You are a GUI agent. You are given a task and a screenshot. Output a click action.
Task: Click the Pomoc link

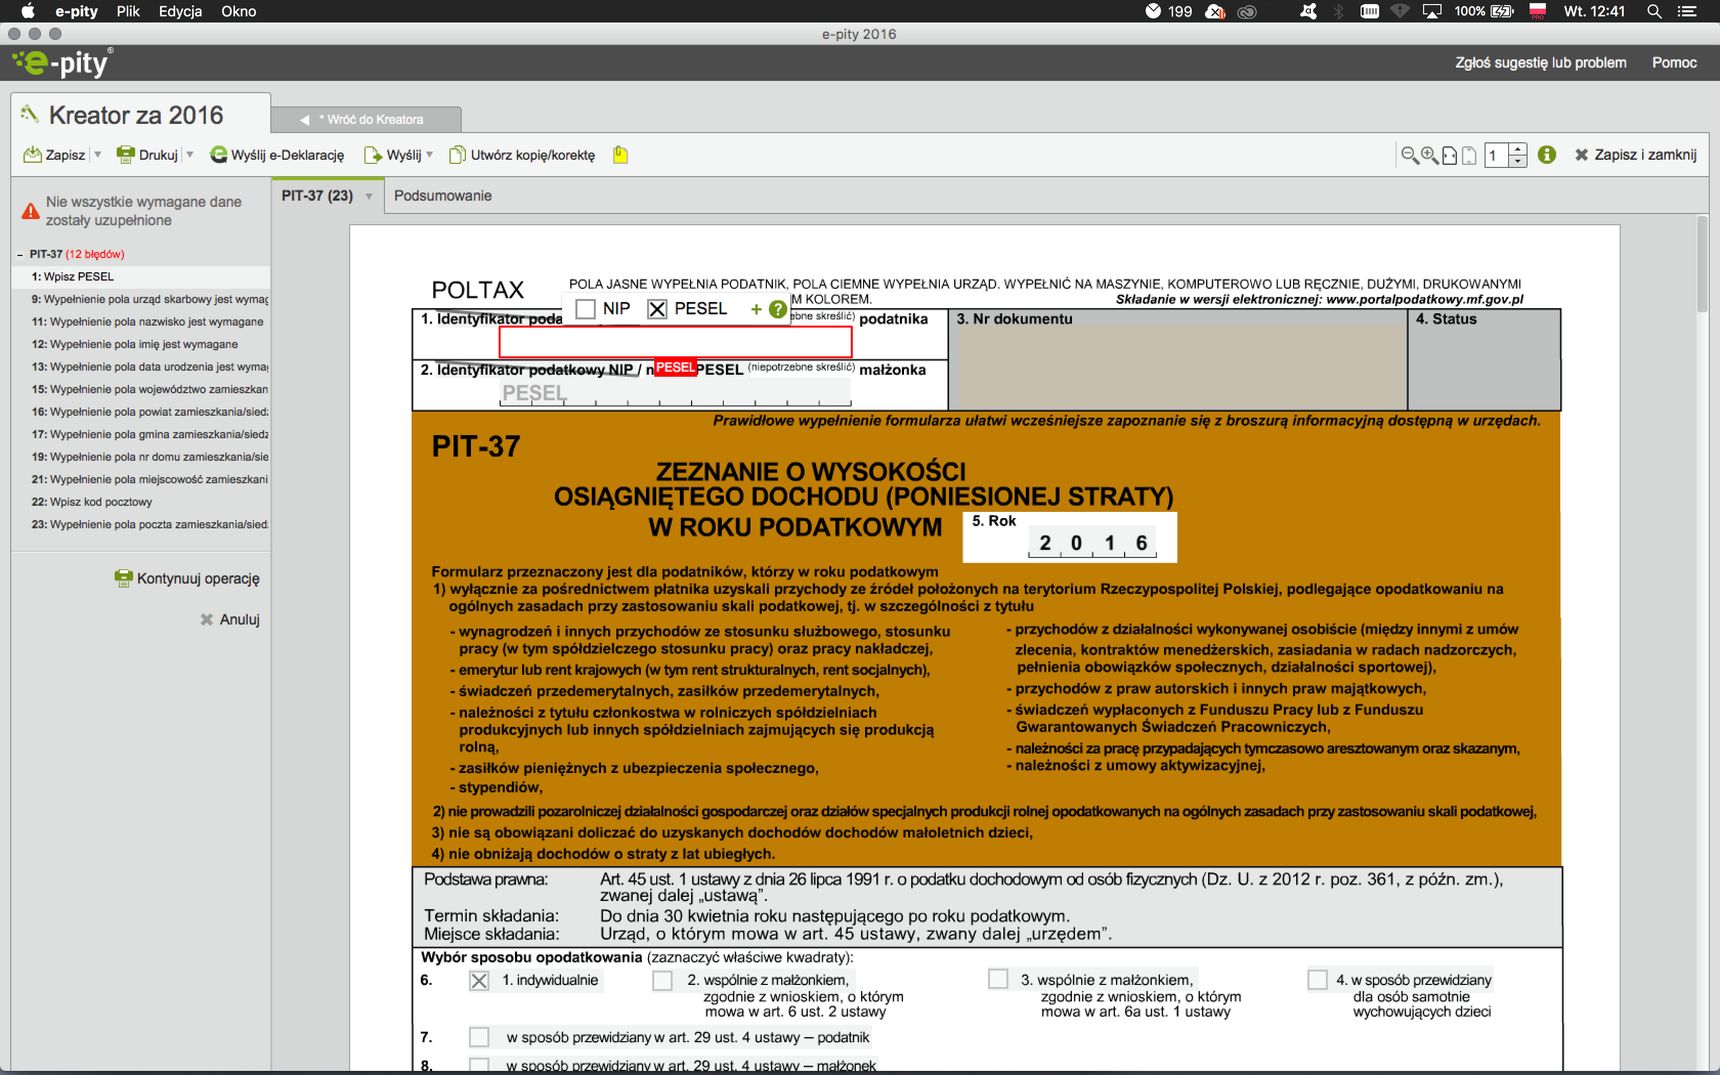click(1674, 62)
